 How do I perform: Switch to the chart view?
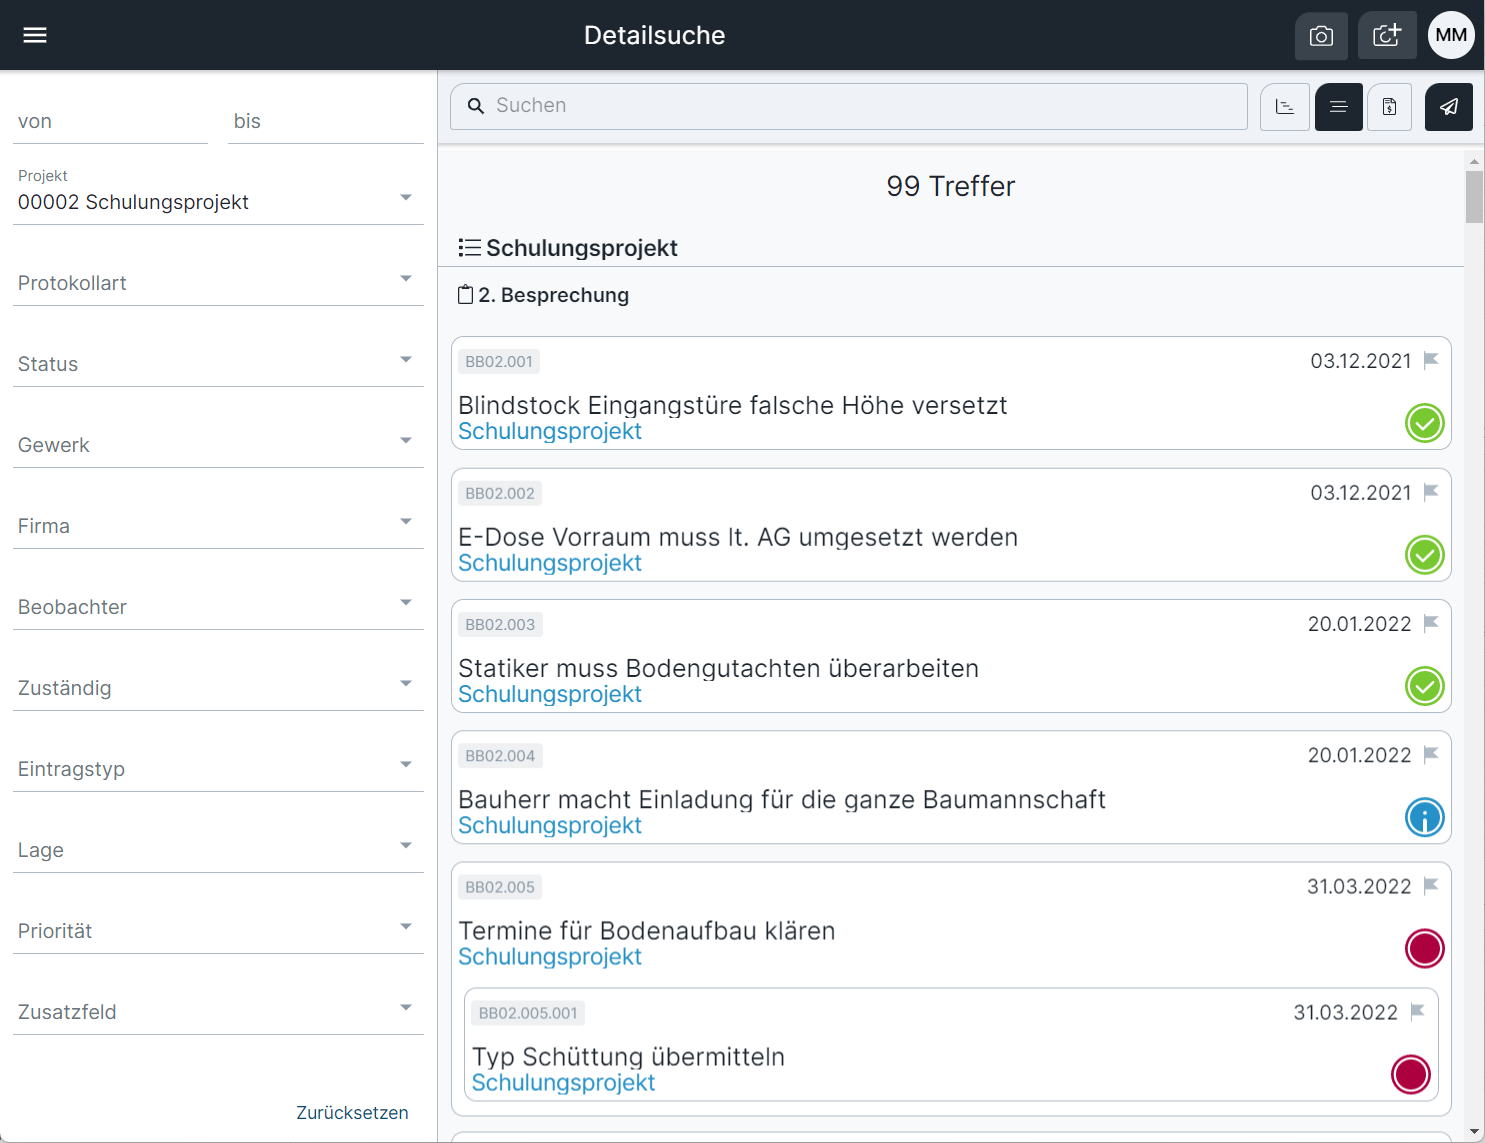tap(1285, 107)
